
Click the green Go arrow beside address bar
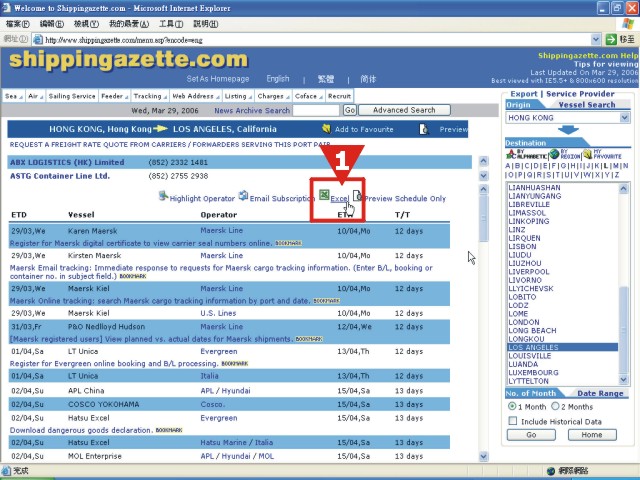point(611,39)
